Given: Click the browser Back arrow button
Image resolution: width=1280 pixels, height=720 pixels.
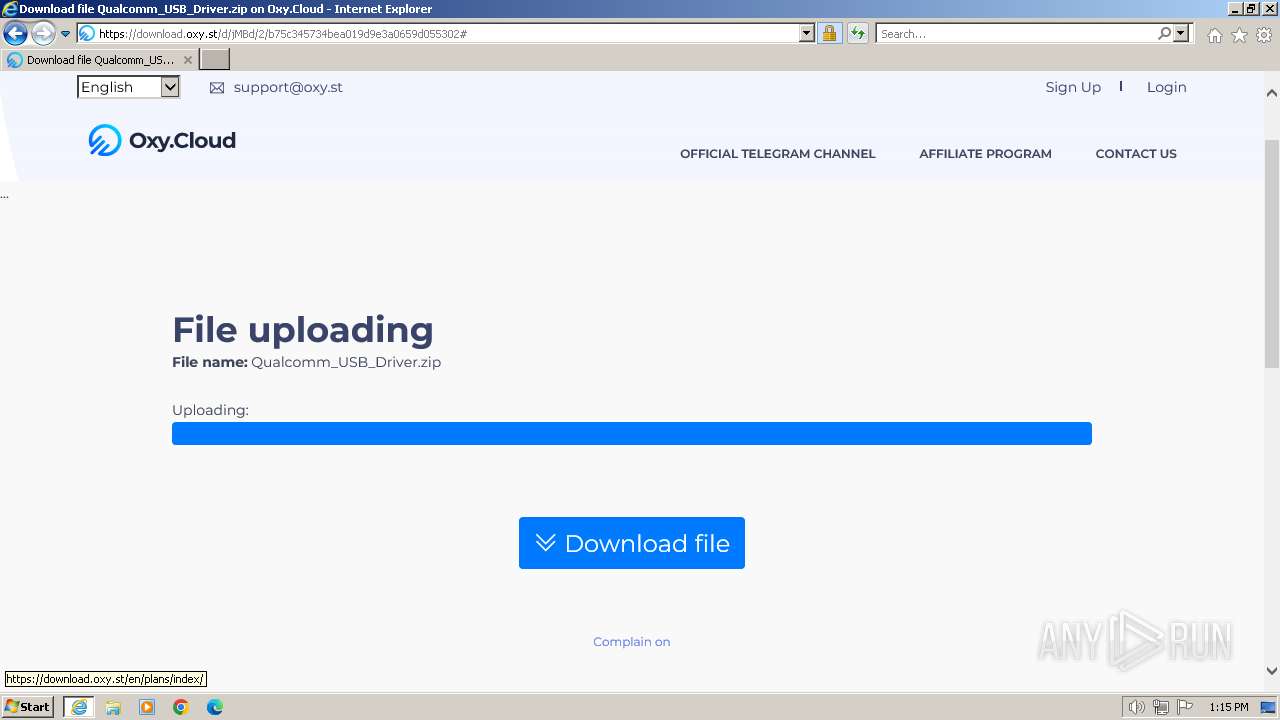Looking at the screenshot, I should click(x=15, y=34).
